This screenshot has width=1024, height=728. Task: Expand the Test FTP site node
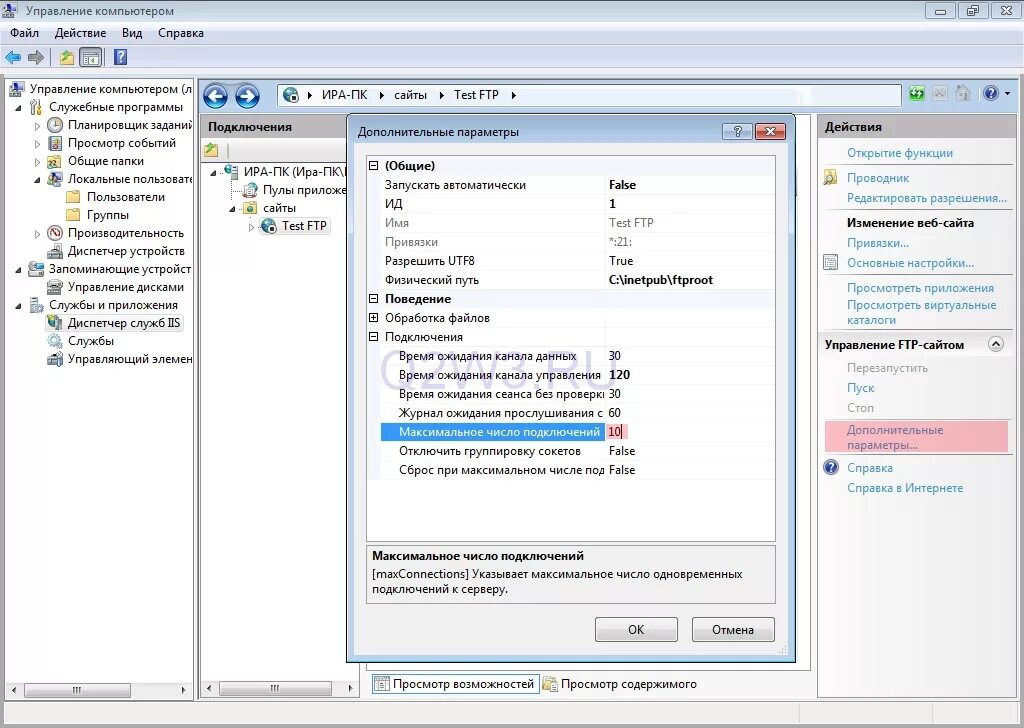(251, 227)
